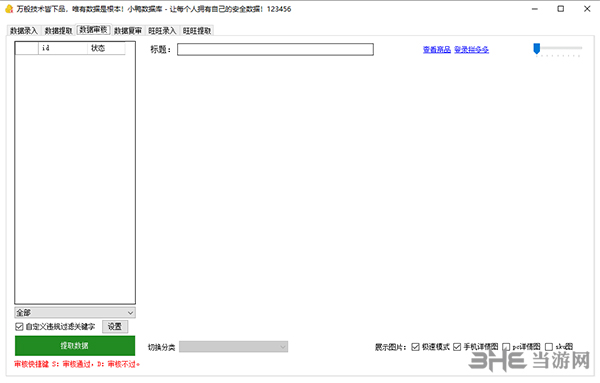Viewport: 600px width, 383px height.
Task: Open the 旺旺录入 tab
Action: 162,31
